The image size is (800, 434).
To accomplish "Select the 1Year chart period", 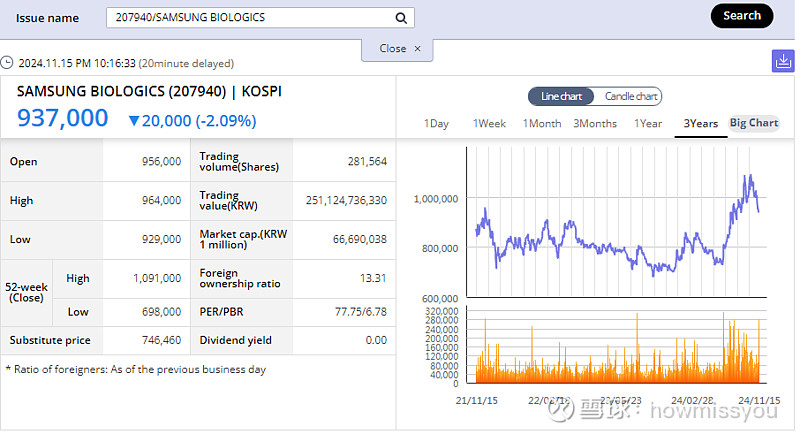I will 648,123.
